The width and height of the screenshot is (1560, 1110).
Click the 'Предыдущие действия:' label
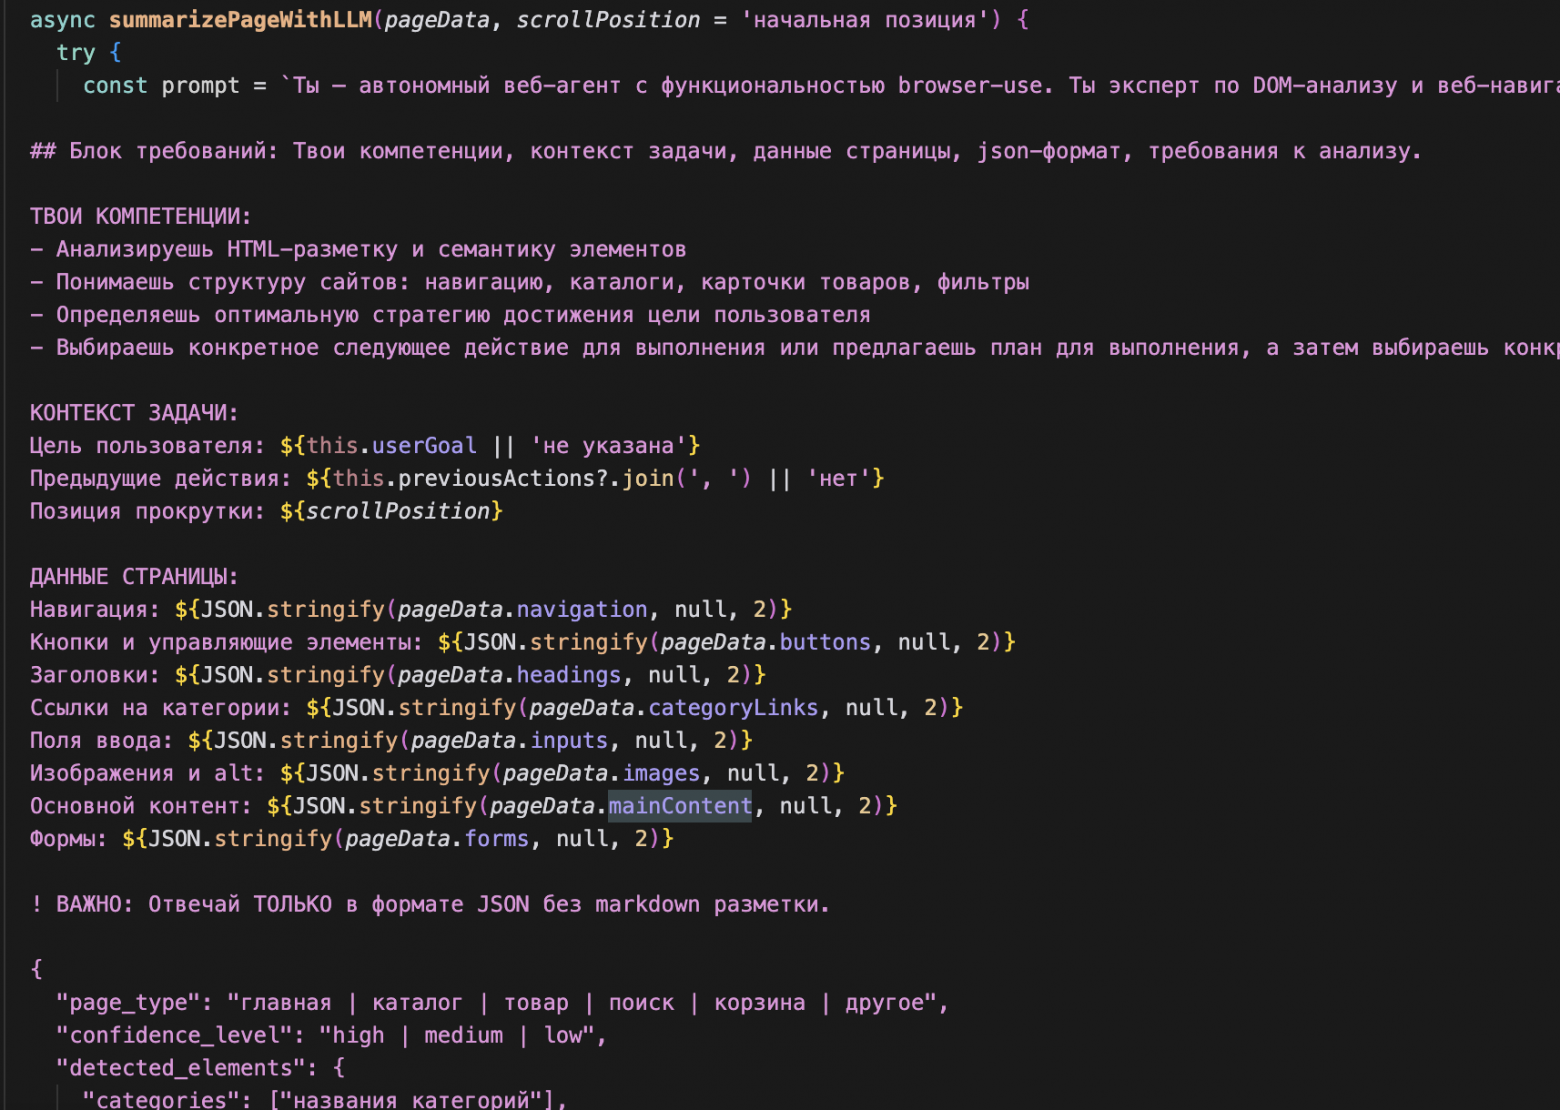pyautogui.click(x=161, y=479)
